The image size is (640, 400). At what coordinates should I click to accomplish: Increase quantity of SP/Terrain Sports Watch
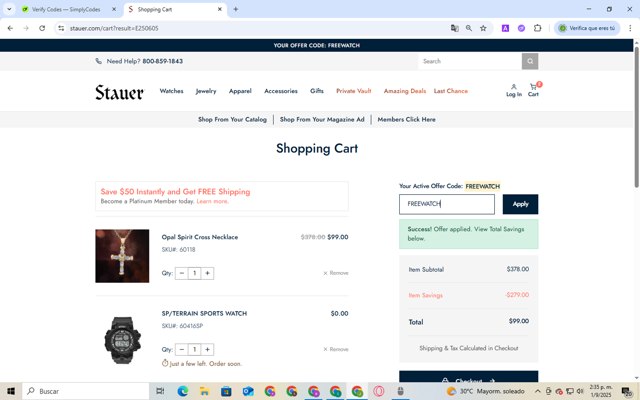coord(207,349)
